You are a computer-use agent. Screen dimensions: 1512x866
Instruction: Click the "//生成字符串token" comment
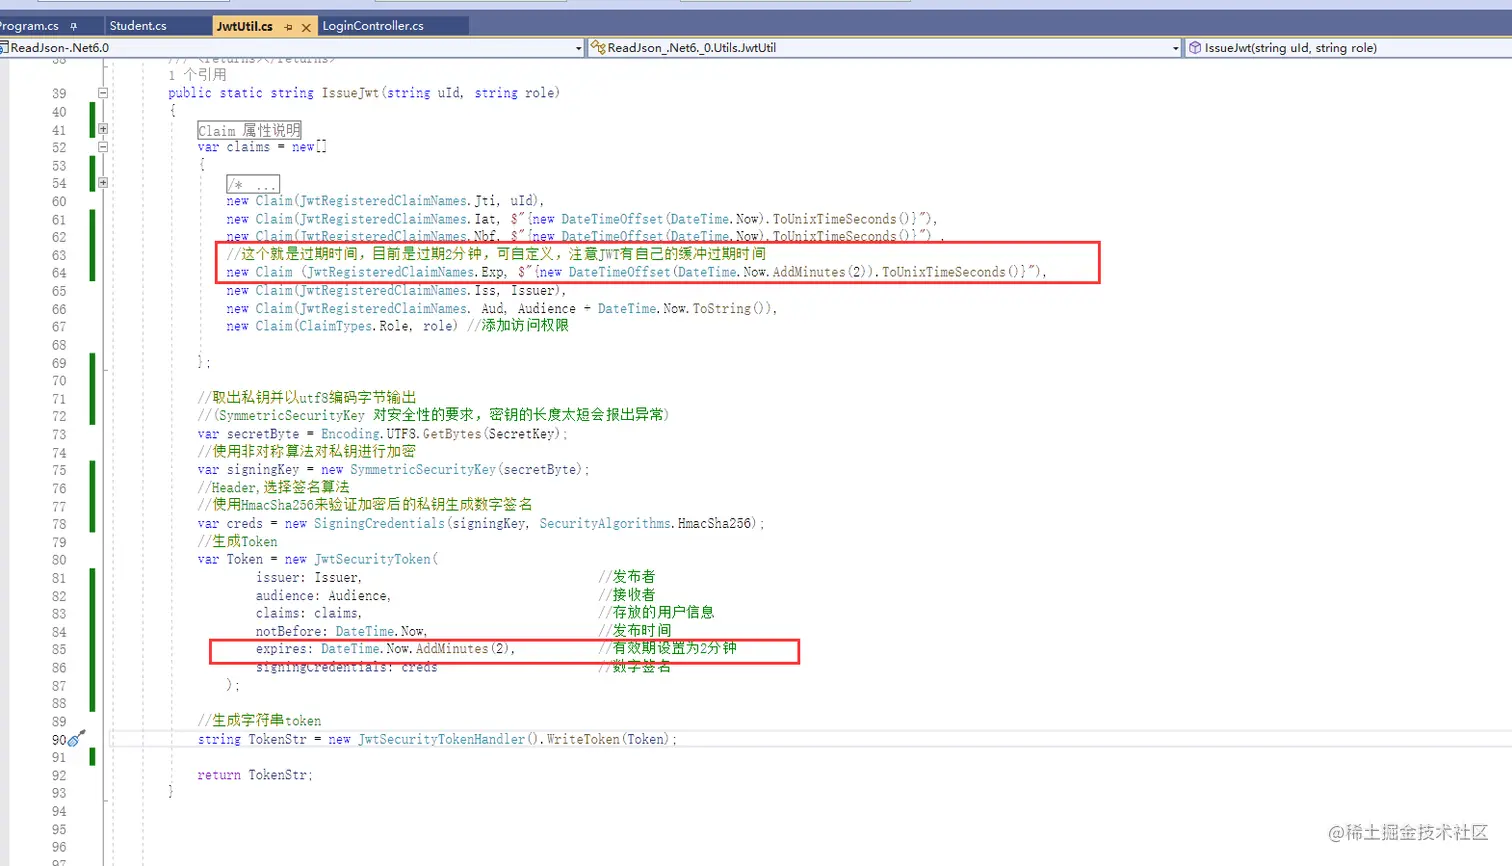click(259, 721)
